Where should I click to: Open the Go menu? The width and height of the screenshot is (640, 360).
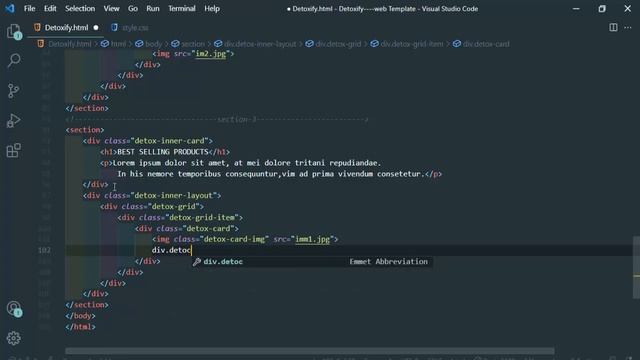click(133, 9)
